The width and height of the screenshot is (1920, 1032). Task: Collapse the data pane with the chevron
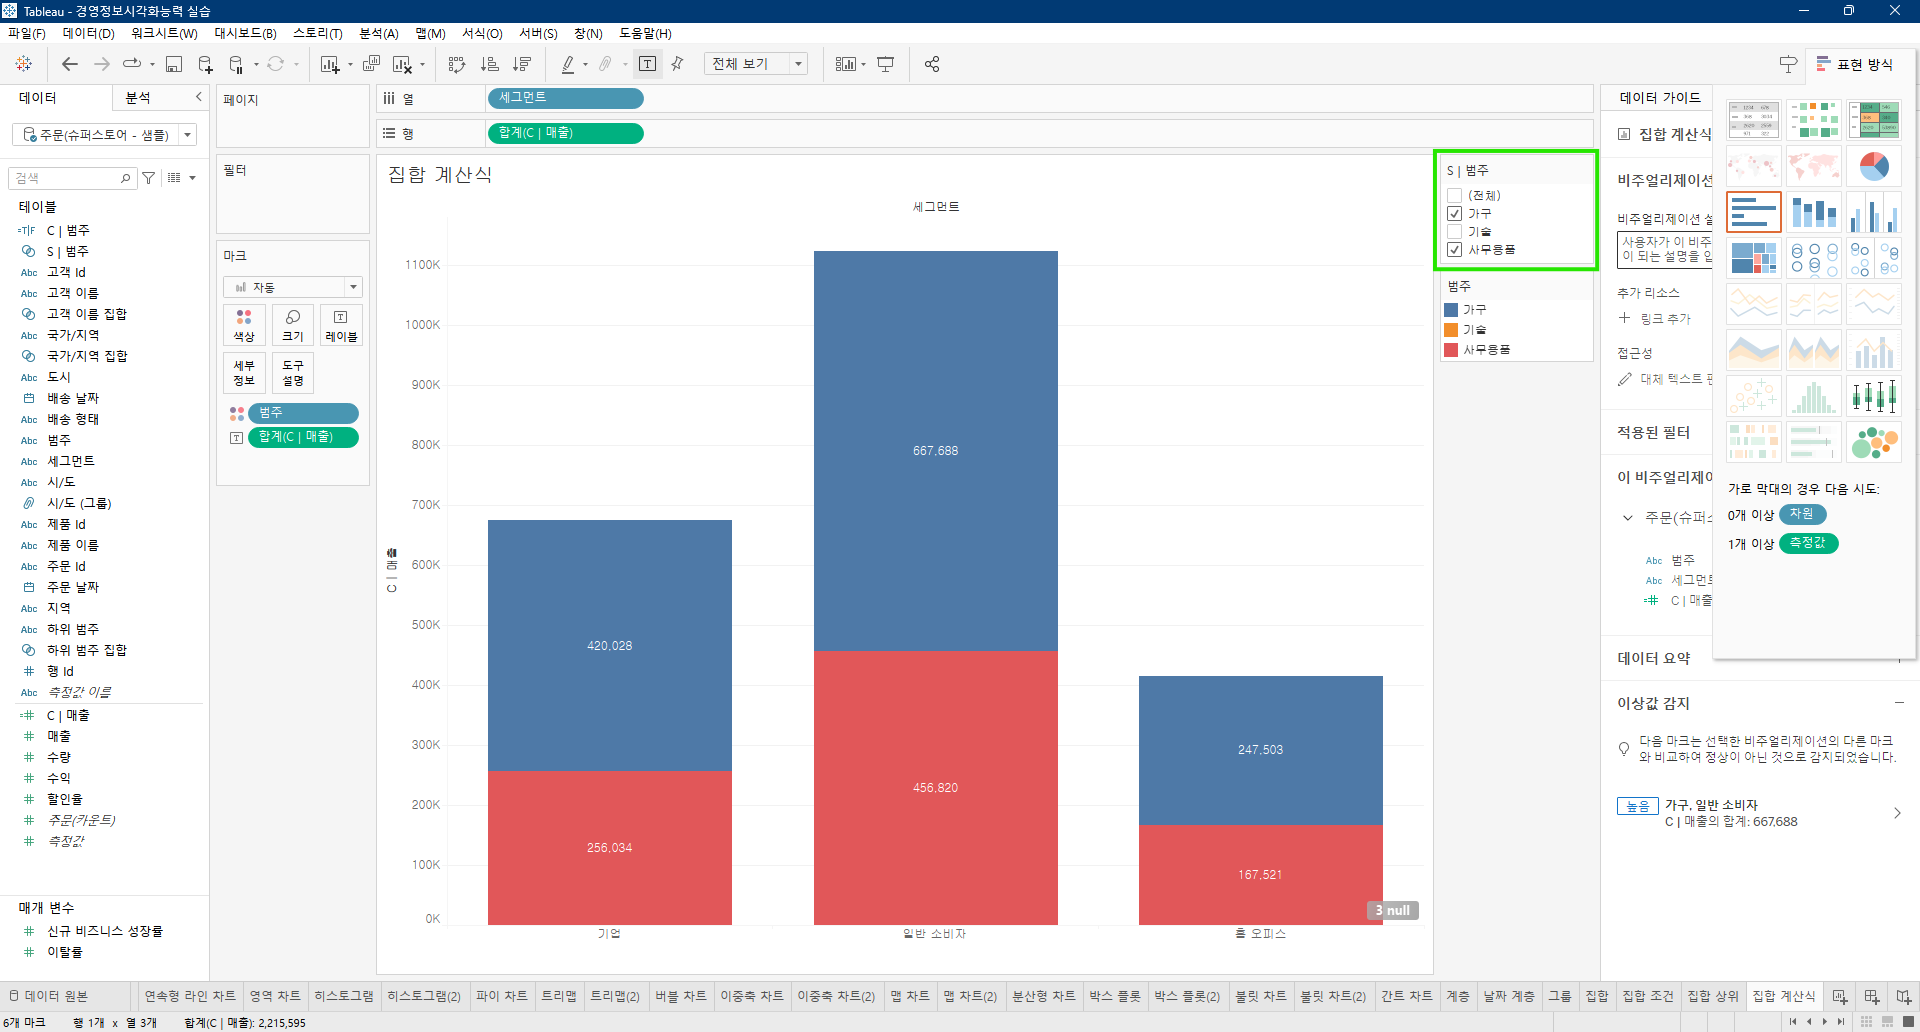(x=198, y=97)
